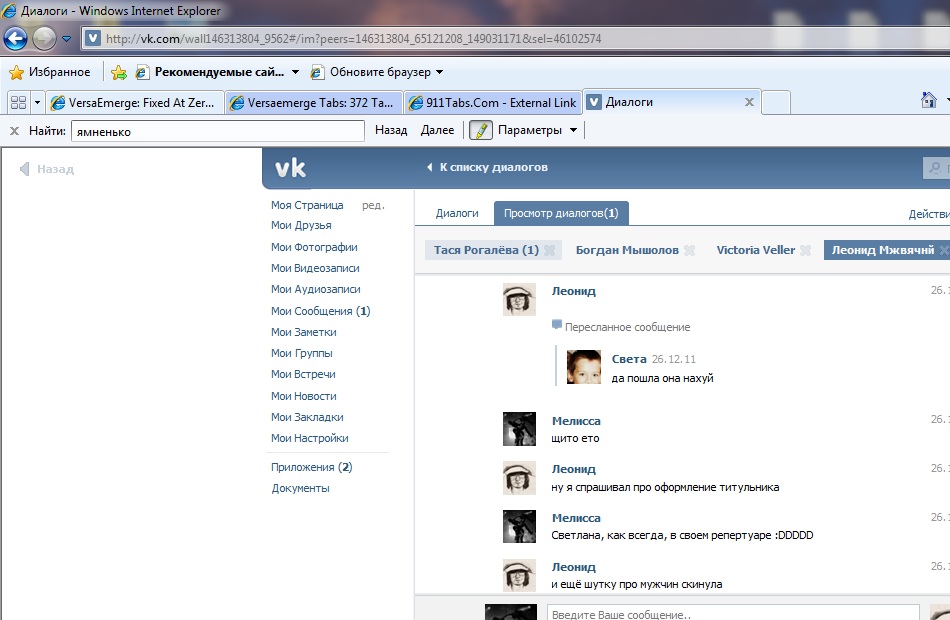Screen dimensions: 950x620
Task: Click Quick Tabs grid icon
Action: coord(19,102)
